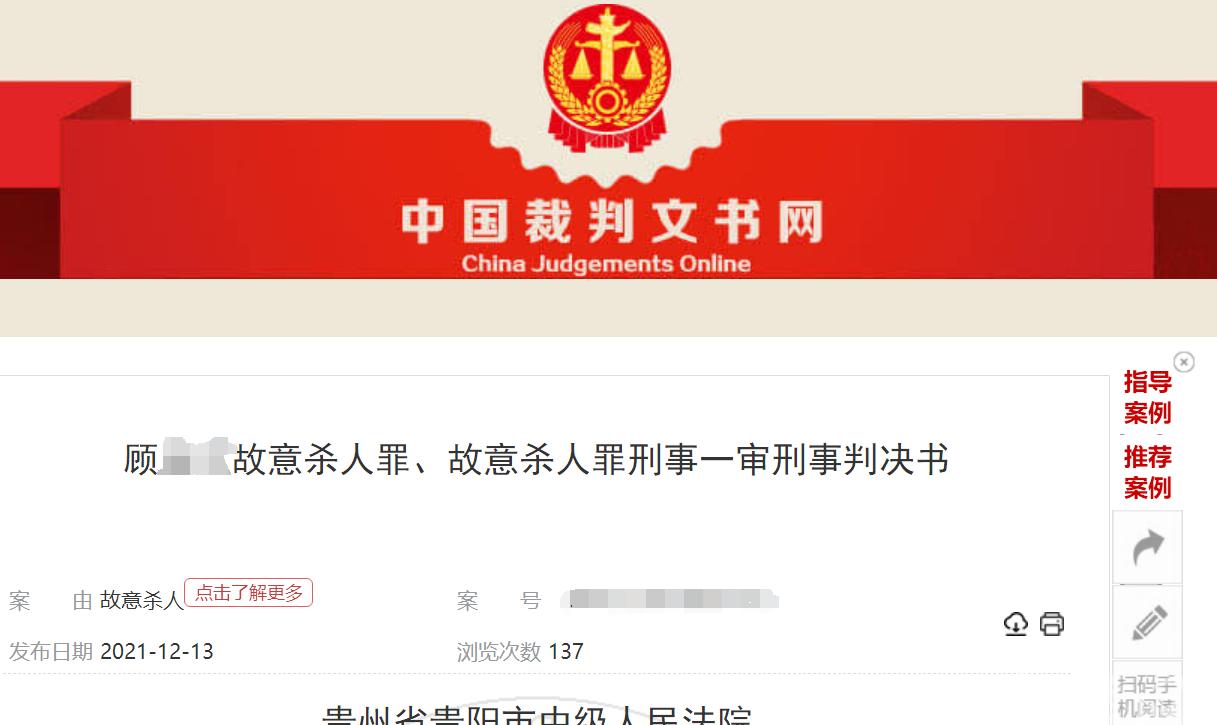Click the court emblem logo

pos(607,73)
